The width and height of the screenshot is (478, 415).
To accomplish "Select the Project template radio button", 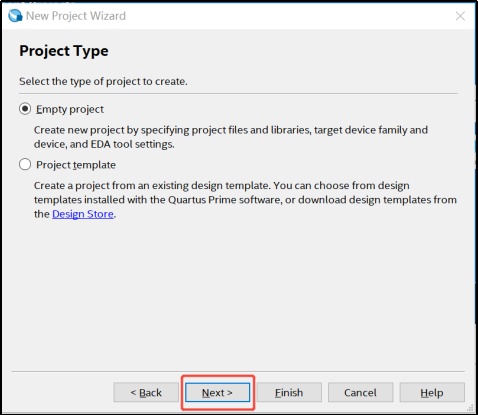I will point(25,164).
